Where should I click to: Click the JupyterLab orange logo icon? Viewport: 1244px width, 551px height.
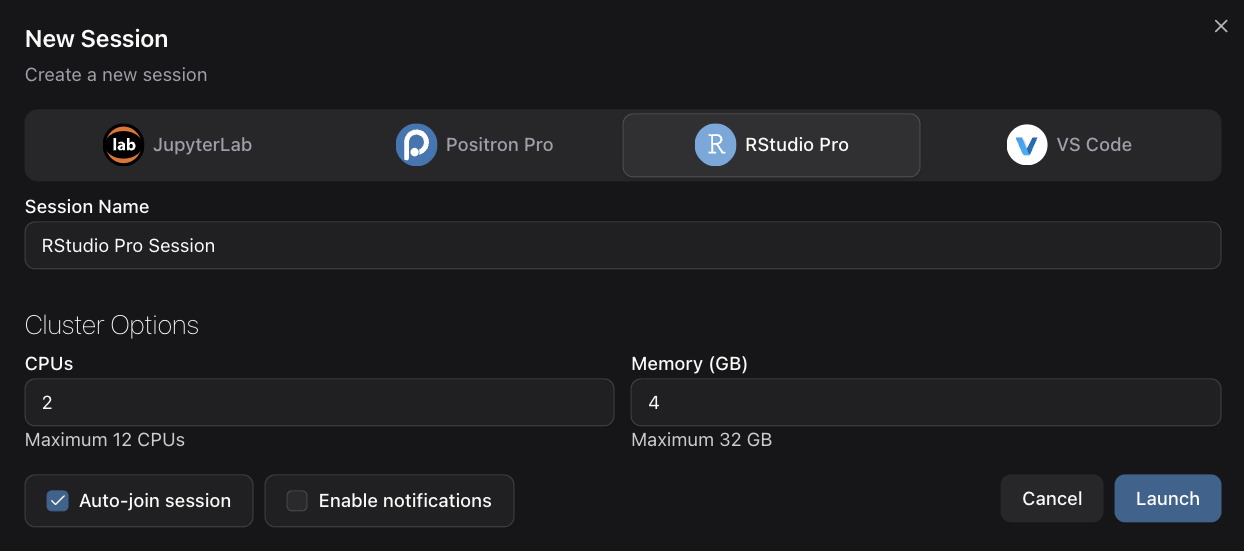pyautogui.click(x=124, y=145)
